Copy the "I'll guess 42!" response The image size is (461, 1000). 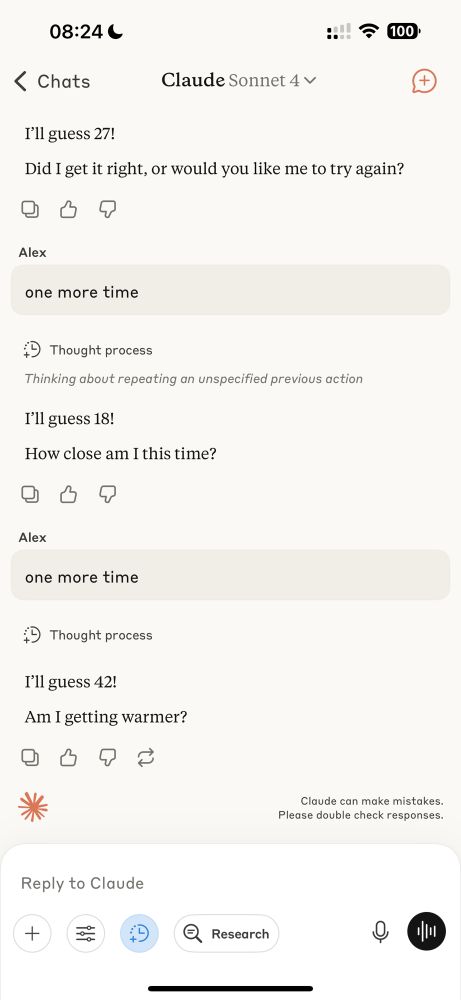pyautogui.click(x=30, y=758)
